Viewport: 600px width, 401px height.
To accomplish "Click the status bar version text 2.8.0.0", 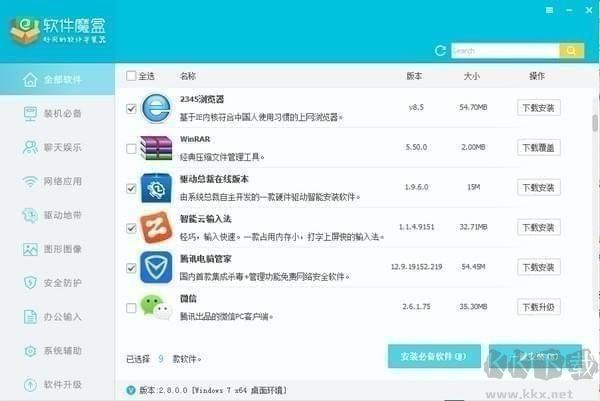I will tap(213, 390).
